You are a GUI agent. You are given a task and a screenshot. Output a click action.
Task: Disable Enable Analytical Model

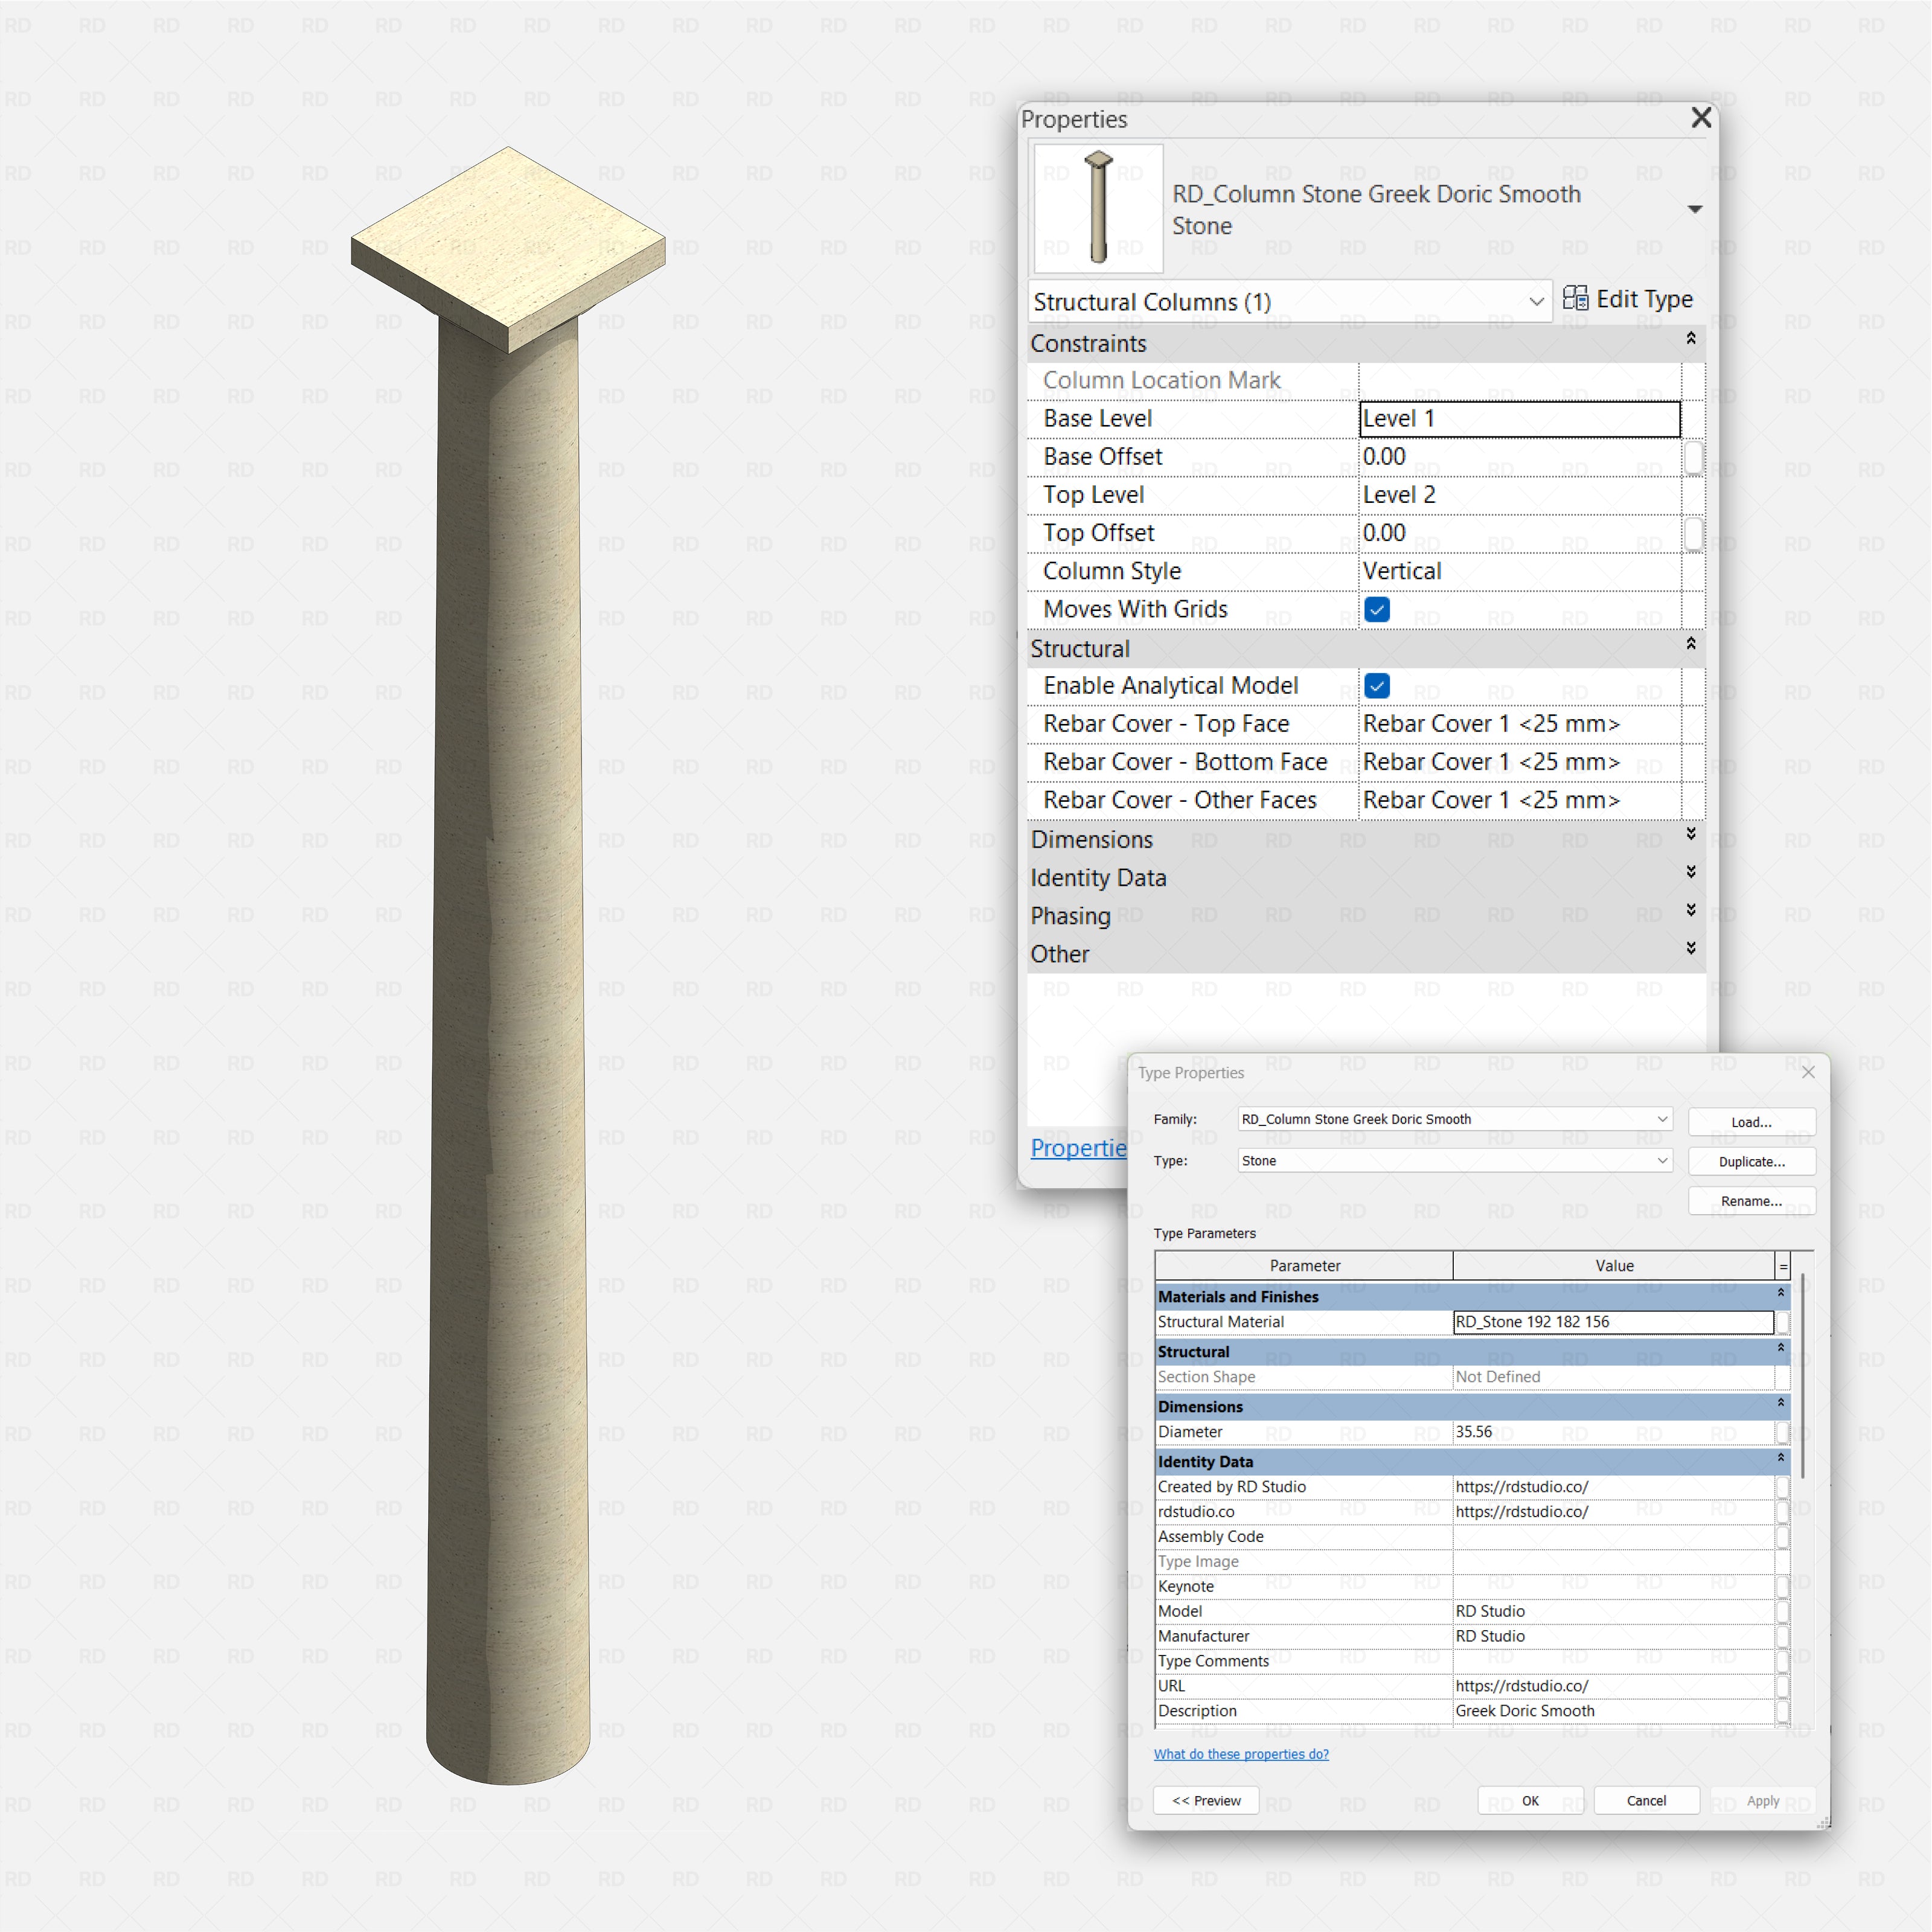[x=1377, y=686]
